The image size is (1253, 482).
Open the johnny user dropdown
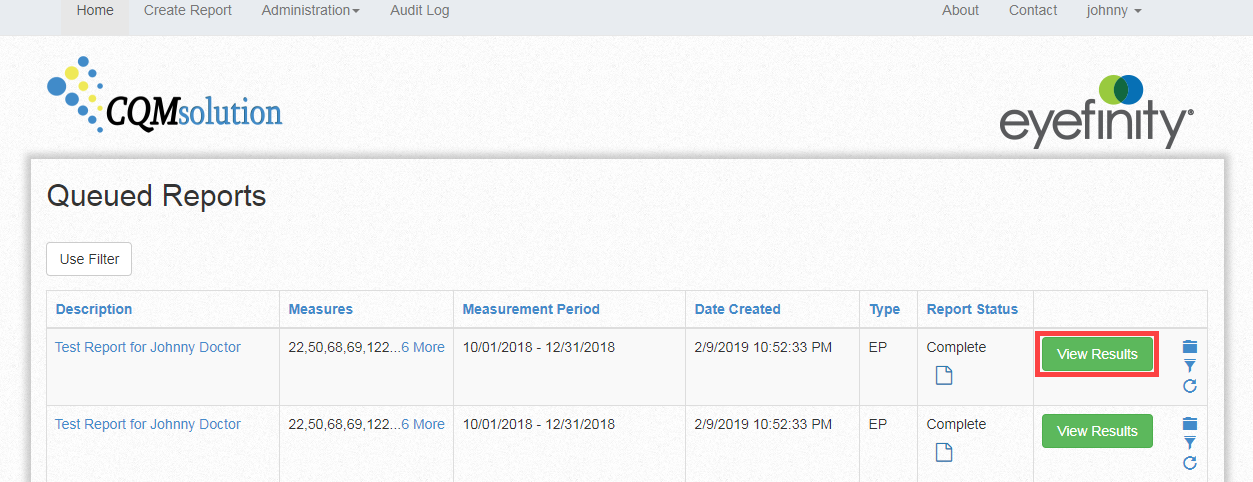pos(1113,11)
